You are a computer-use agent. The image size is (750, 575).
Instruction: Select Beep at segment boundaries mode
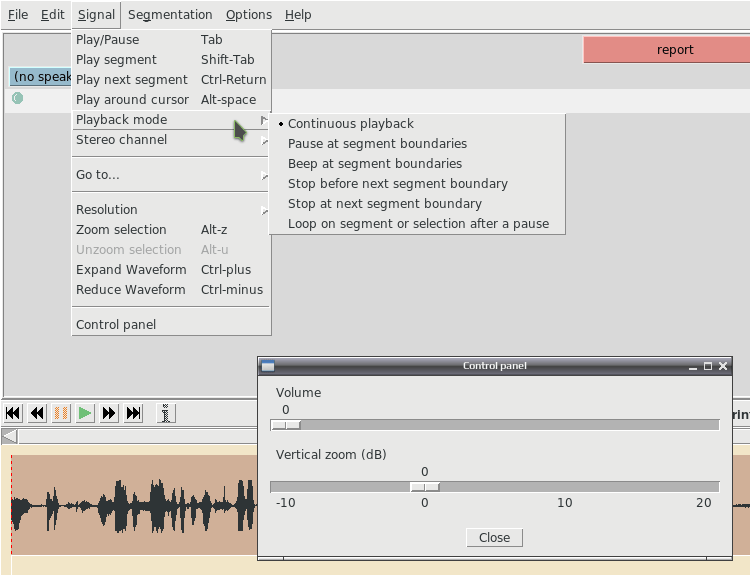point(417,164)
